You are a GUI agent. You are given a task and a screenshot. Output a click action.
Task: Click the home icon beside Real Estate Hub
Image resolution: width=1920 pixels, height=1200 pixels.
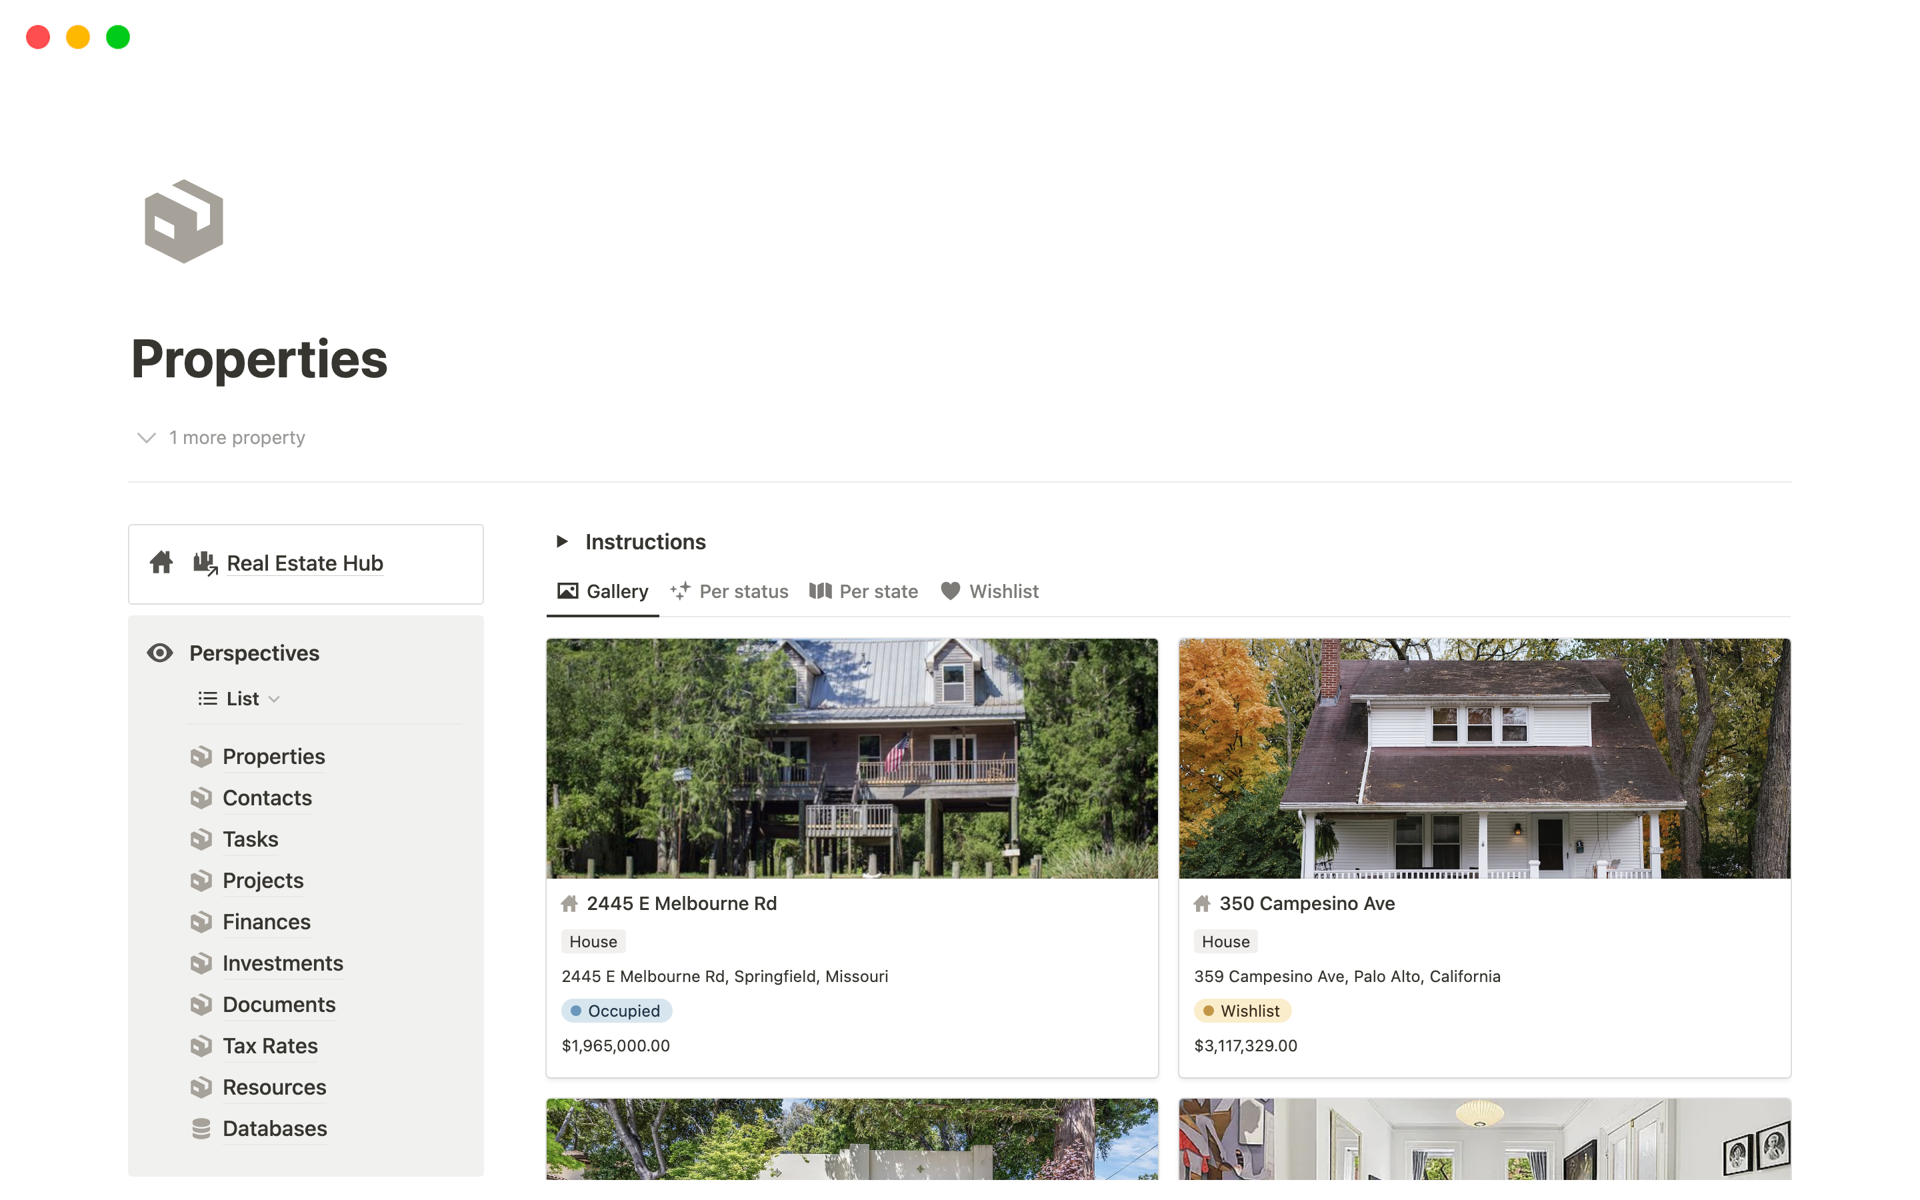(x=161, y=563)
